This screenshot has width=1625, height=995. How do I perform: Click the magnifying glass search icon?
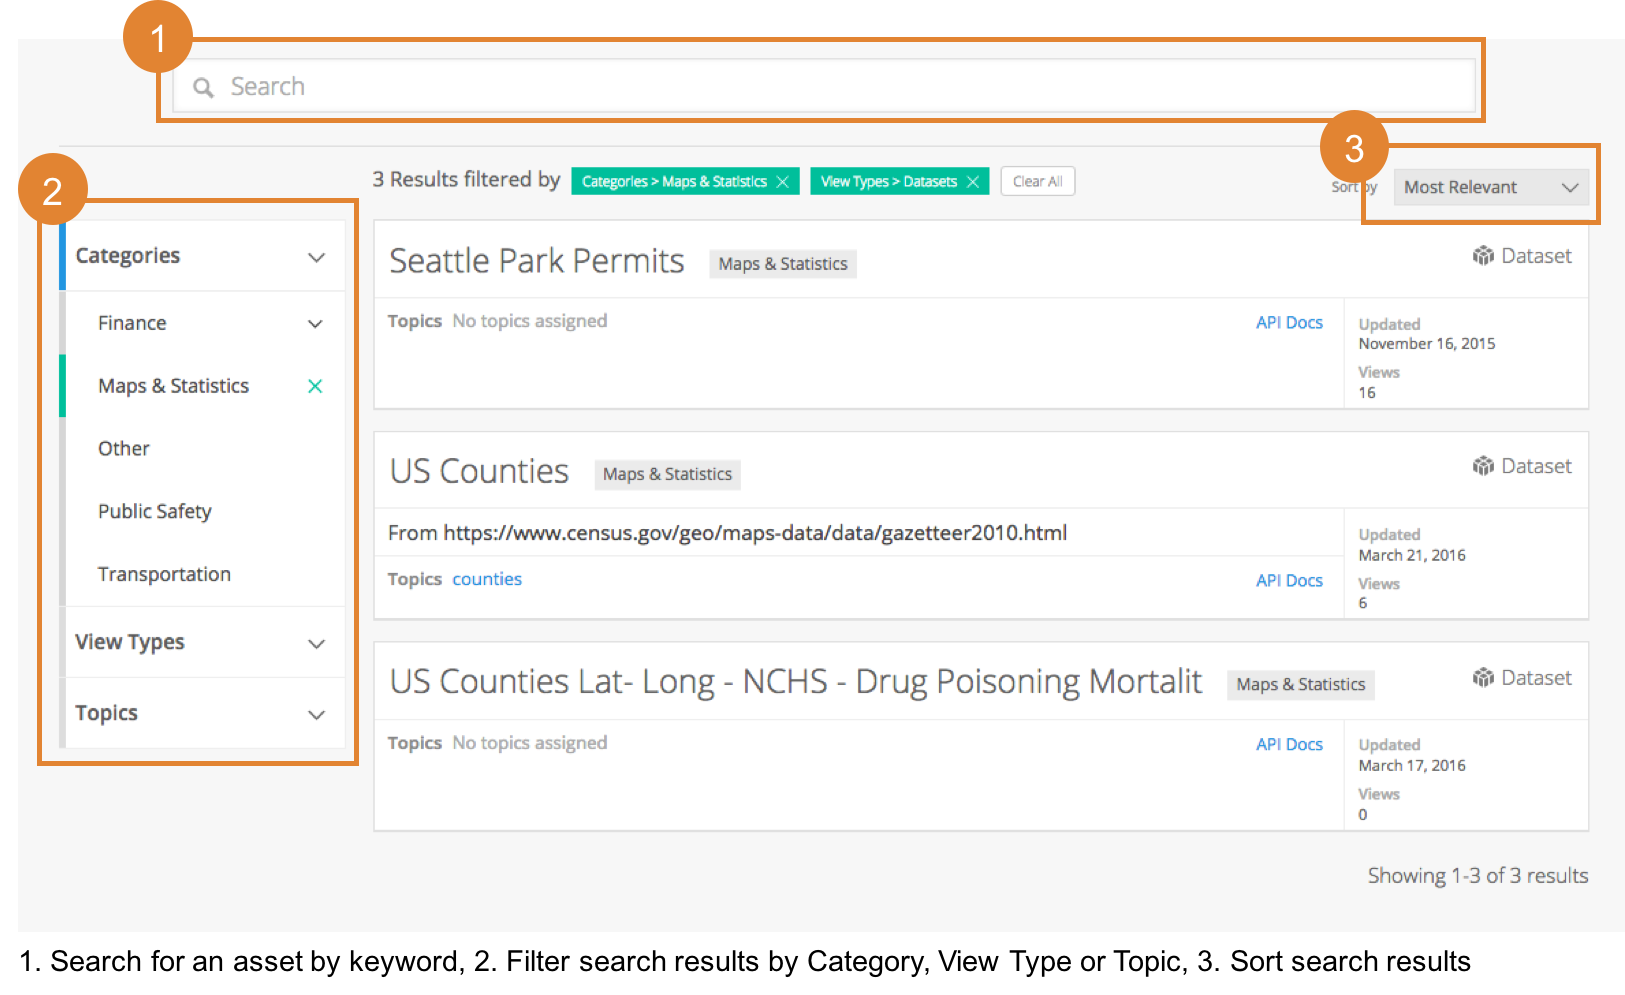[x=203, y=88]
